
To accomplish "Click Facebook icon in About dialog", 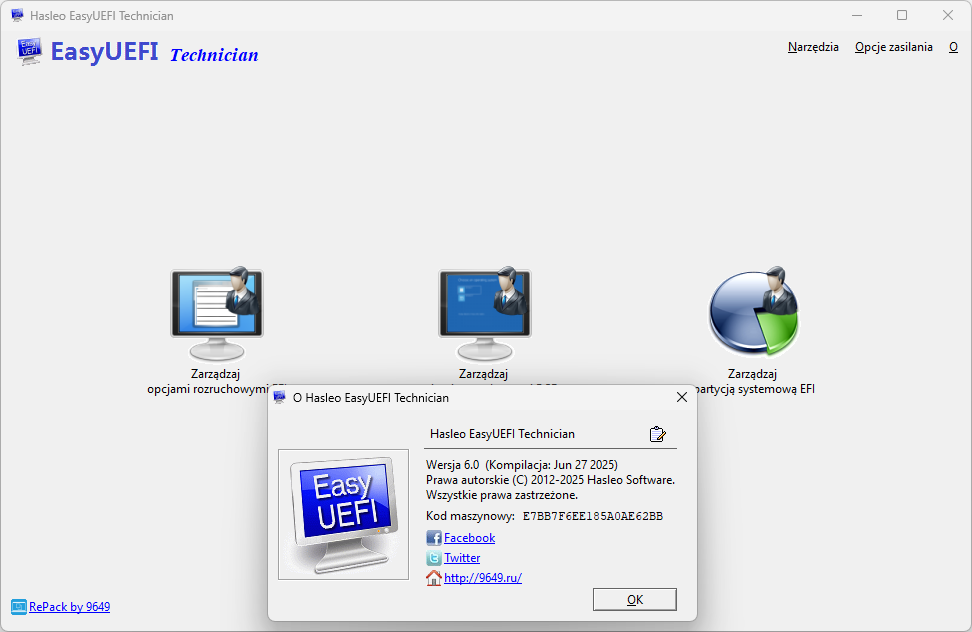I will point(434,538).
